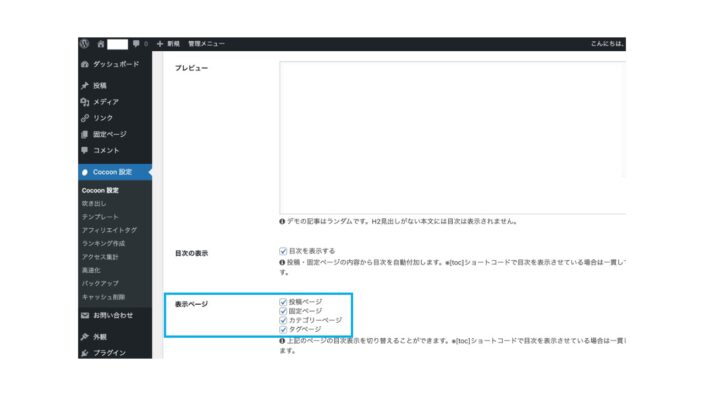Visit site via the home icon
The height and width of the screenshot is (396, 704).
point(101,44)
